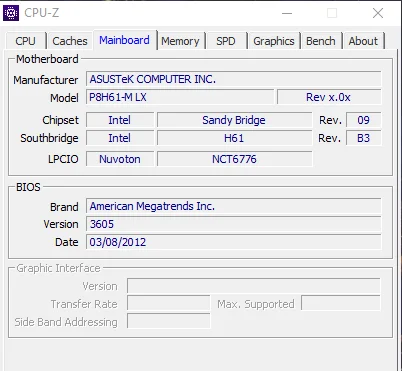Screen dimensions: 402x371
Task: Minimize the CPU-Z window
Action: 287,13
